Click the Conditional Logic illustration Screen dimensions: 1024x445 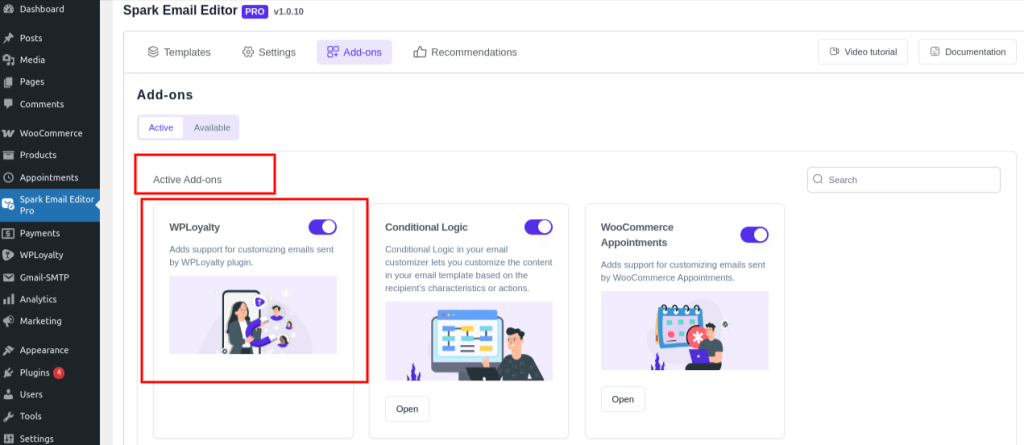click(469, 341)
